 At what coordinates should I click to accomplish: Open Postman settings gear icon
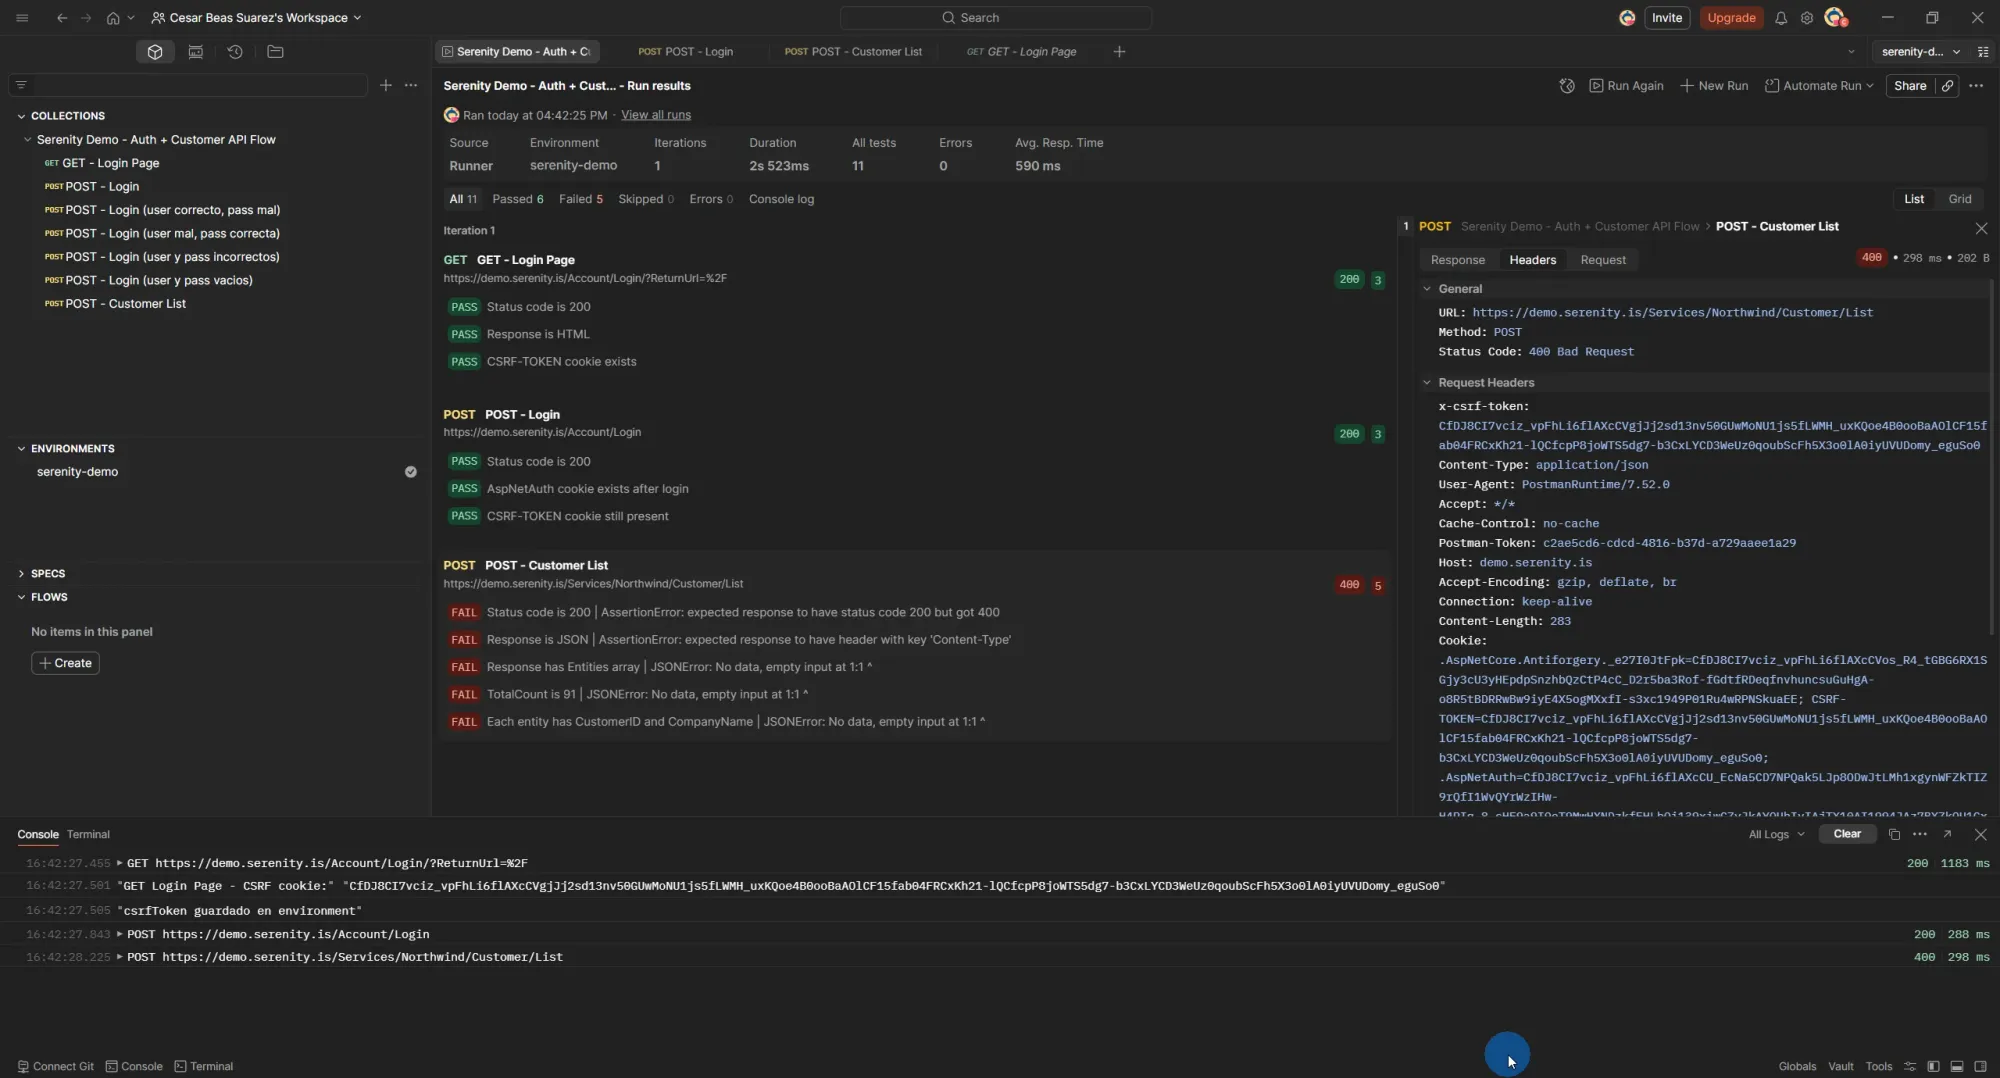[1806, 17]
